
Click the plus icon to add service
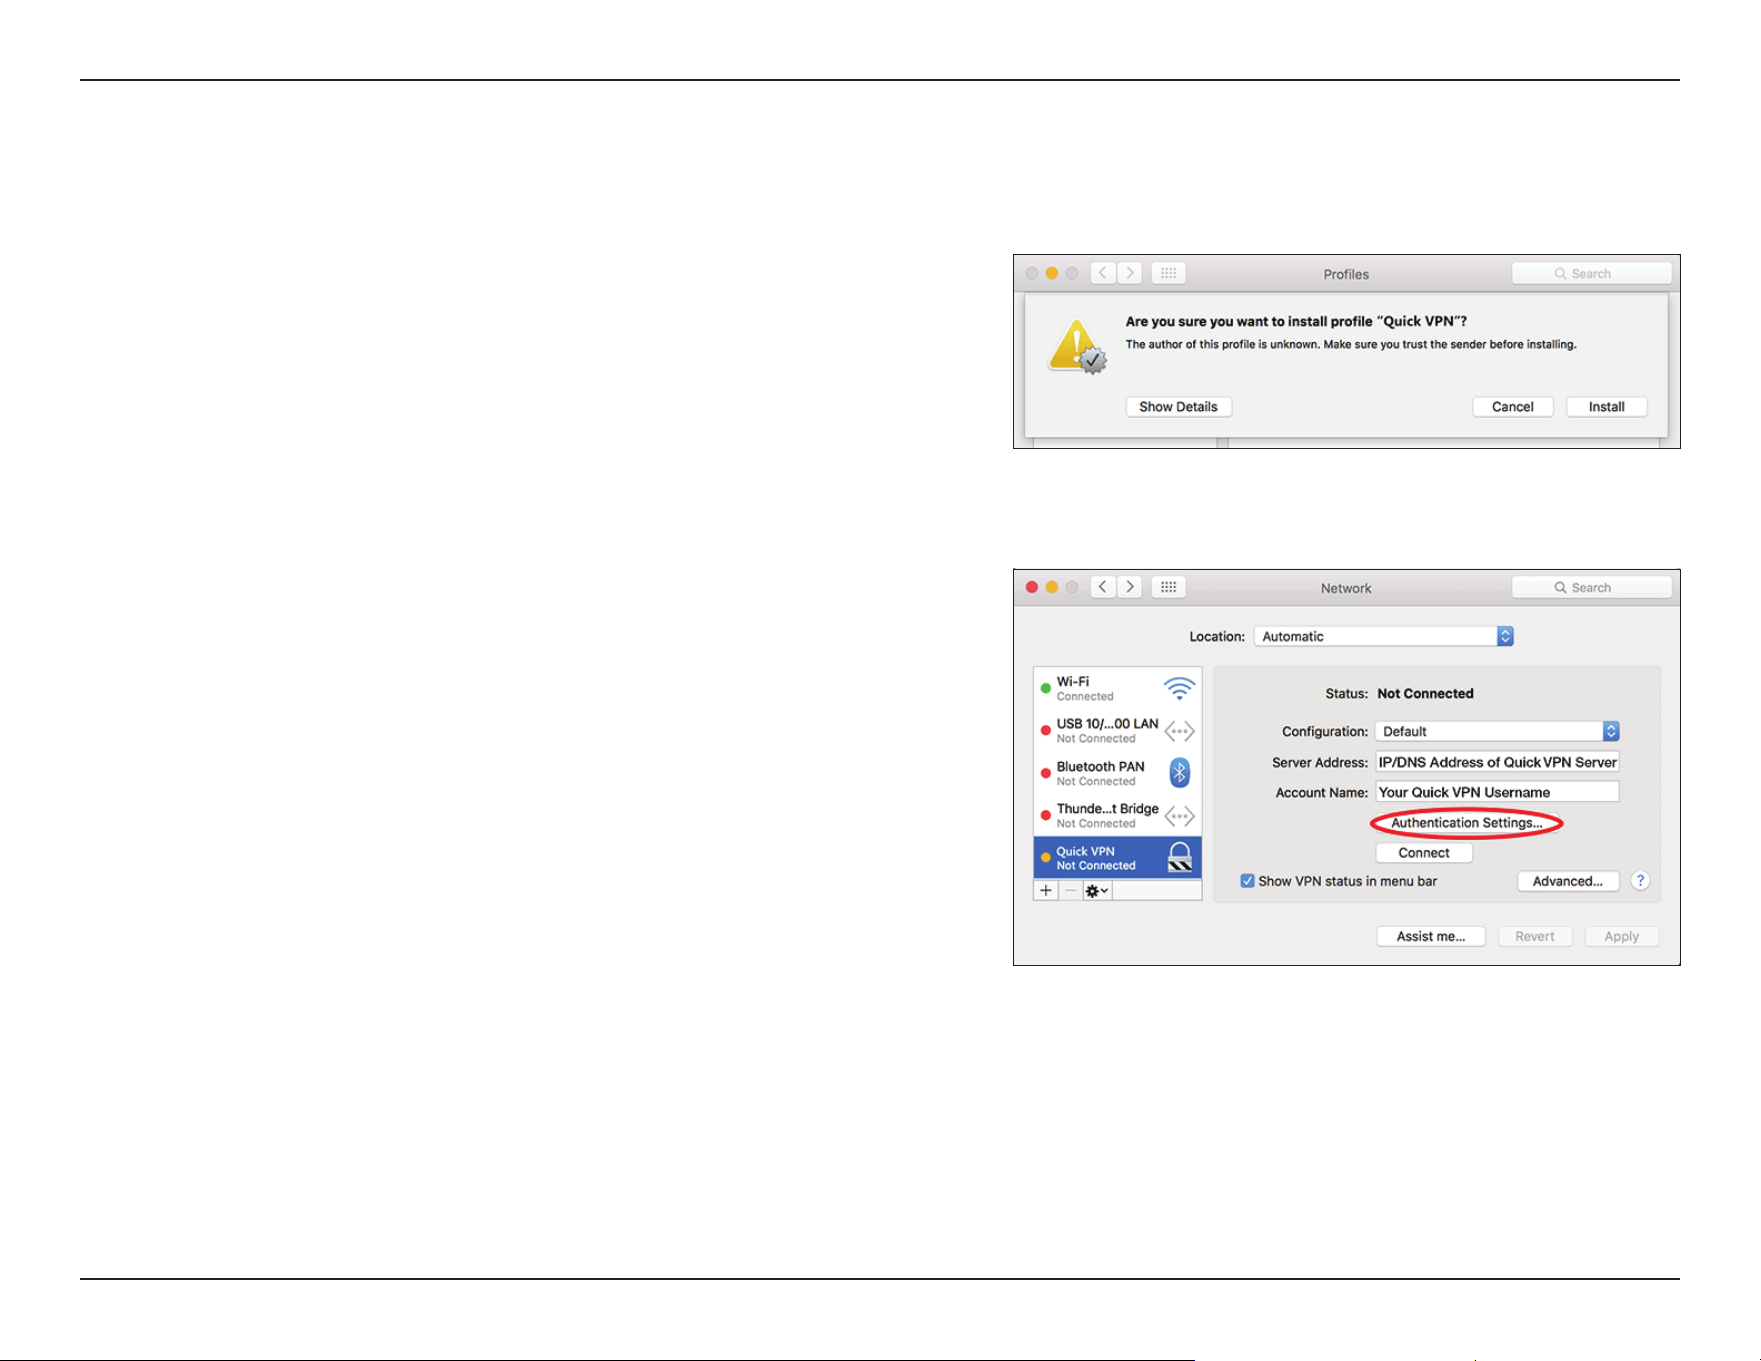point(1046,890)
